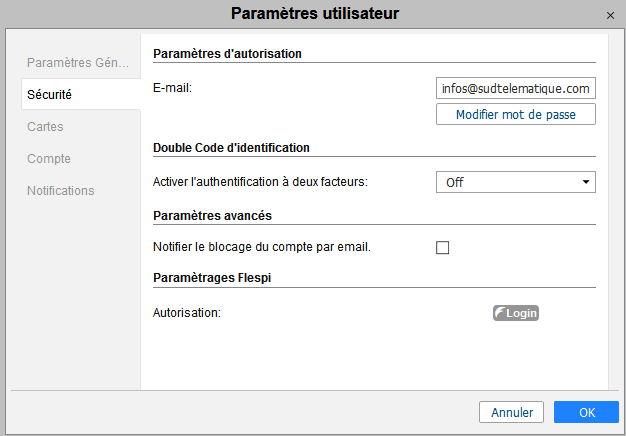Go to the Compte tab
Screen dimensions: 626x436
pyautogui.click(x=49, y=158)
